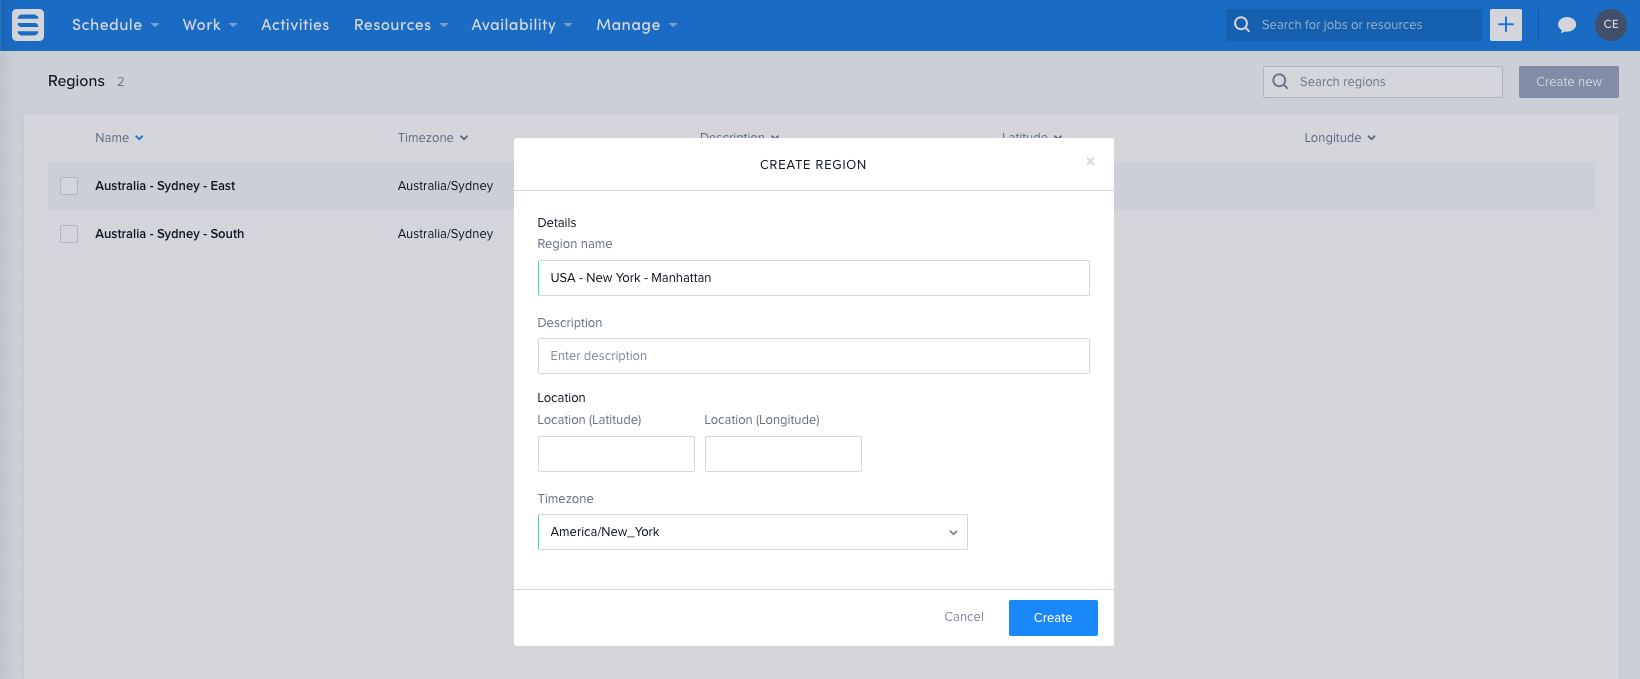Sort by the Name column arrow
The image size is (1640, 679).
pos(139,138)
